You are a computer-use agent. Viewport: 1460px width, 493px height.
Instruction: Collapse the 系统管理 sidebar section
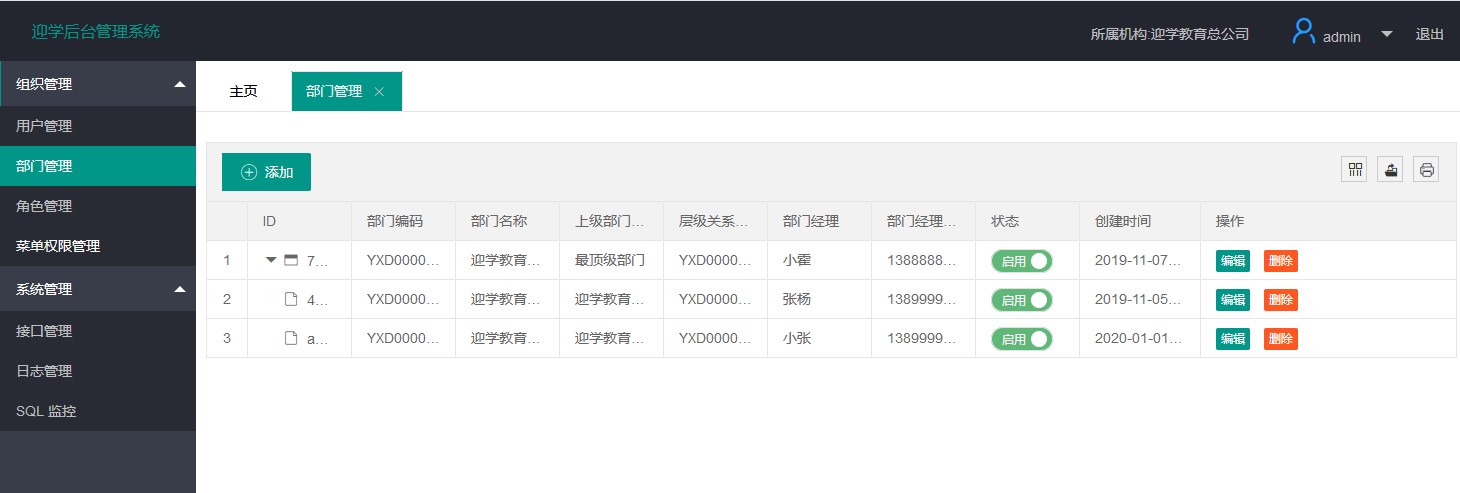pos(98,289)
